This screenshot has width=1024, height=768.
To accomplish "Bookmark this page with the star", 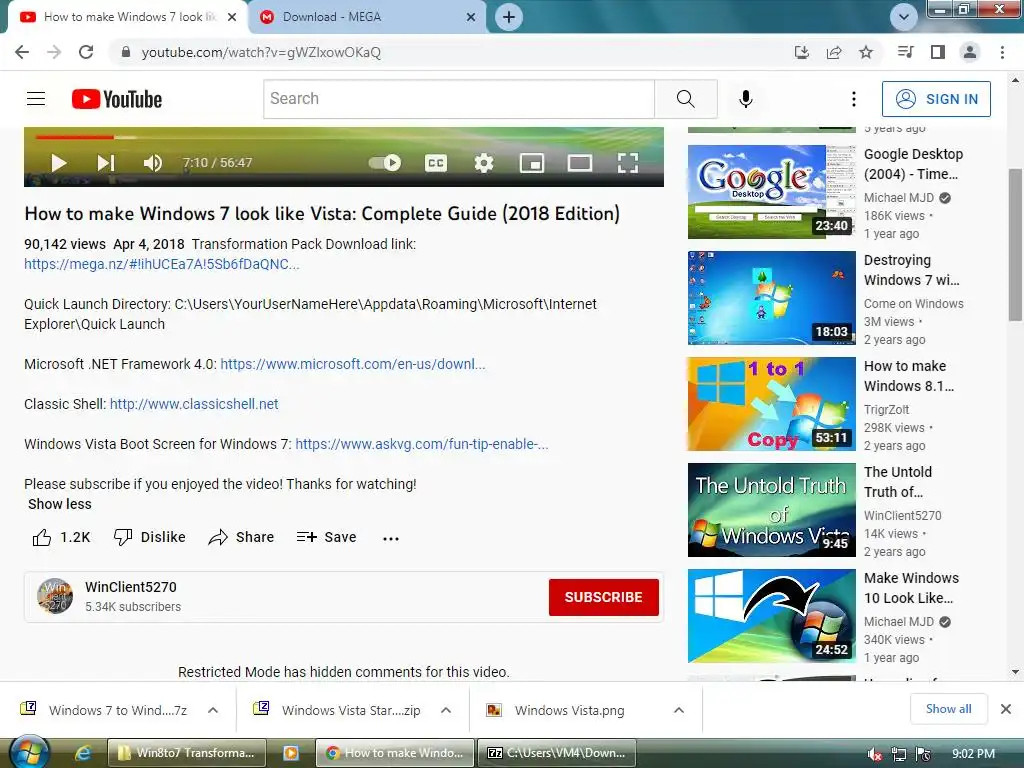I will point(866,52).
